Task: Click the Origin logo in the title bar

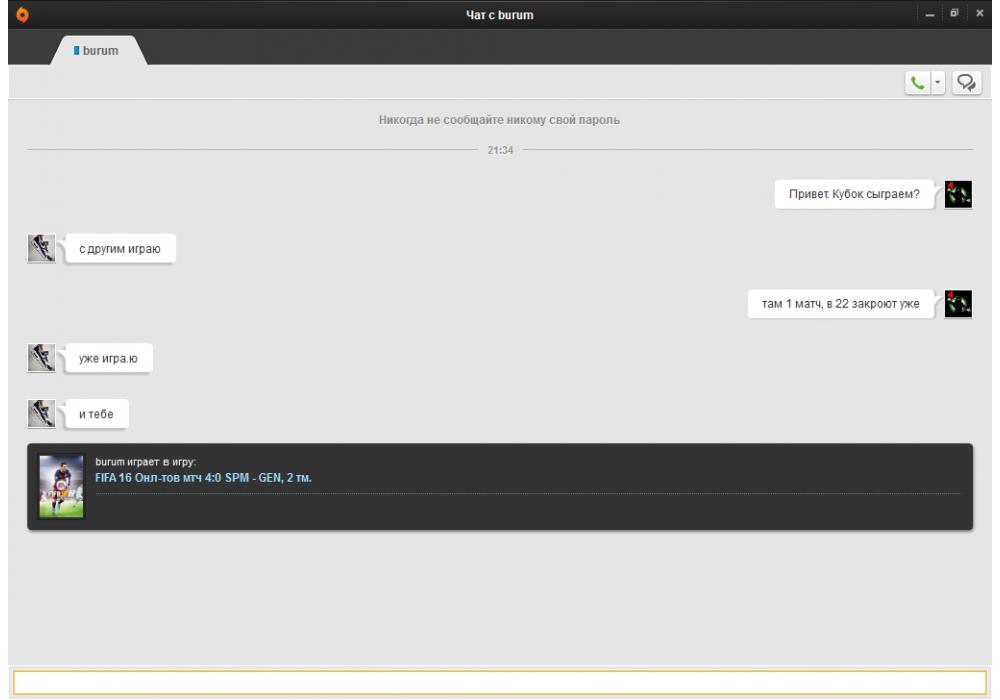Action: 11,13
